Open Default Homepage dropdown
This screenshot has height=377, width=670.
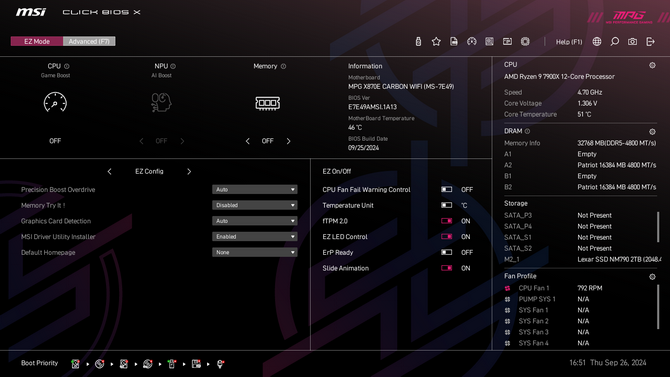tap(255, 252)
